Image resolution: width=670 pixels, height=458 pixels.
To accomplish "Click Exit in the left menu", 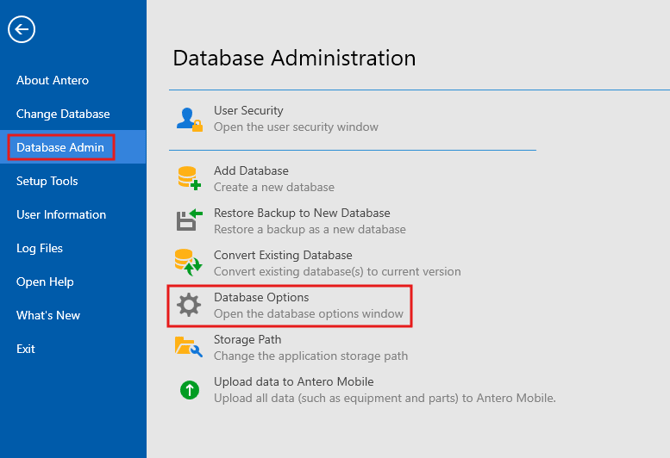I will [x=26, y=349].
